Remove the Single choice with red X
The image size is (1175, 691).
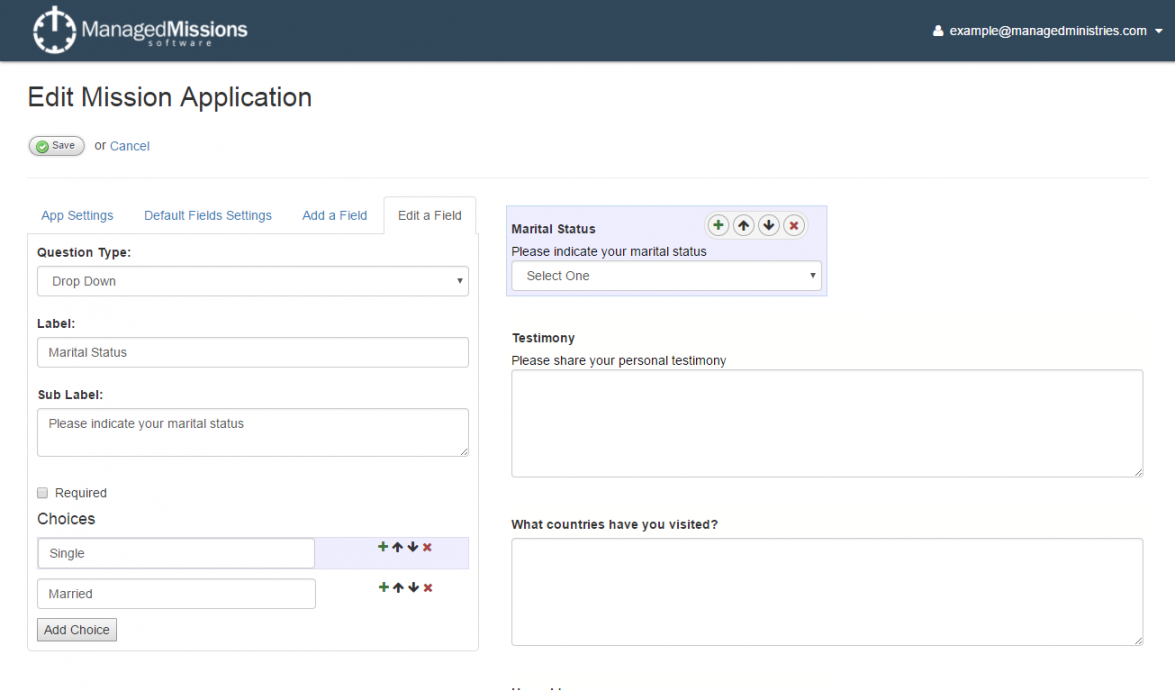[428, 547]
